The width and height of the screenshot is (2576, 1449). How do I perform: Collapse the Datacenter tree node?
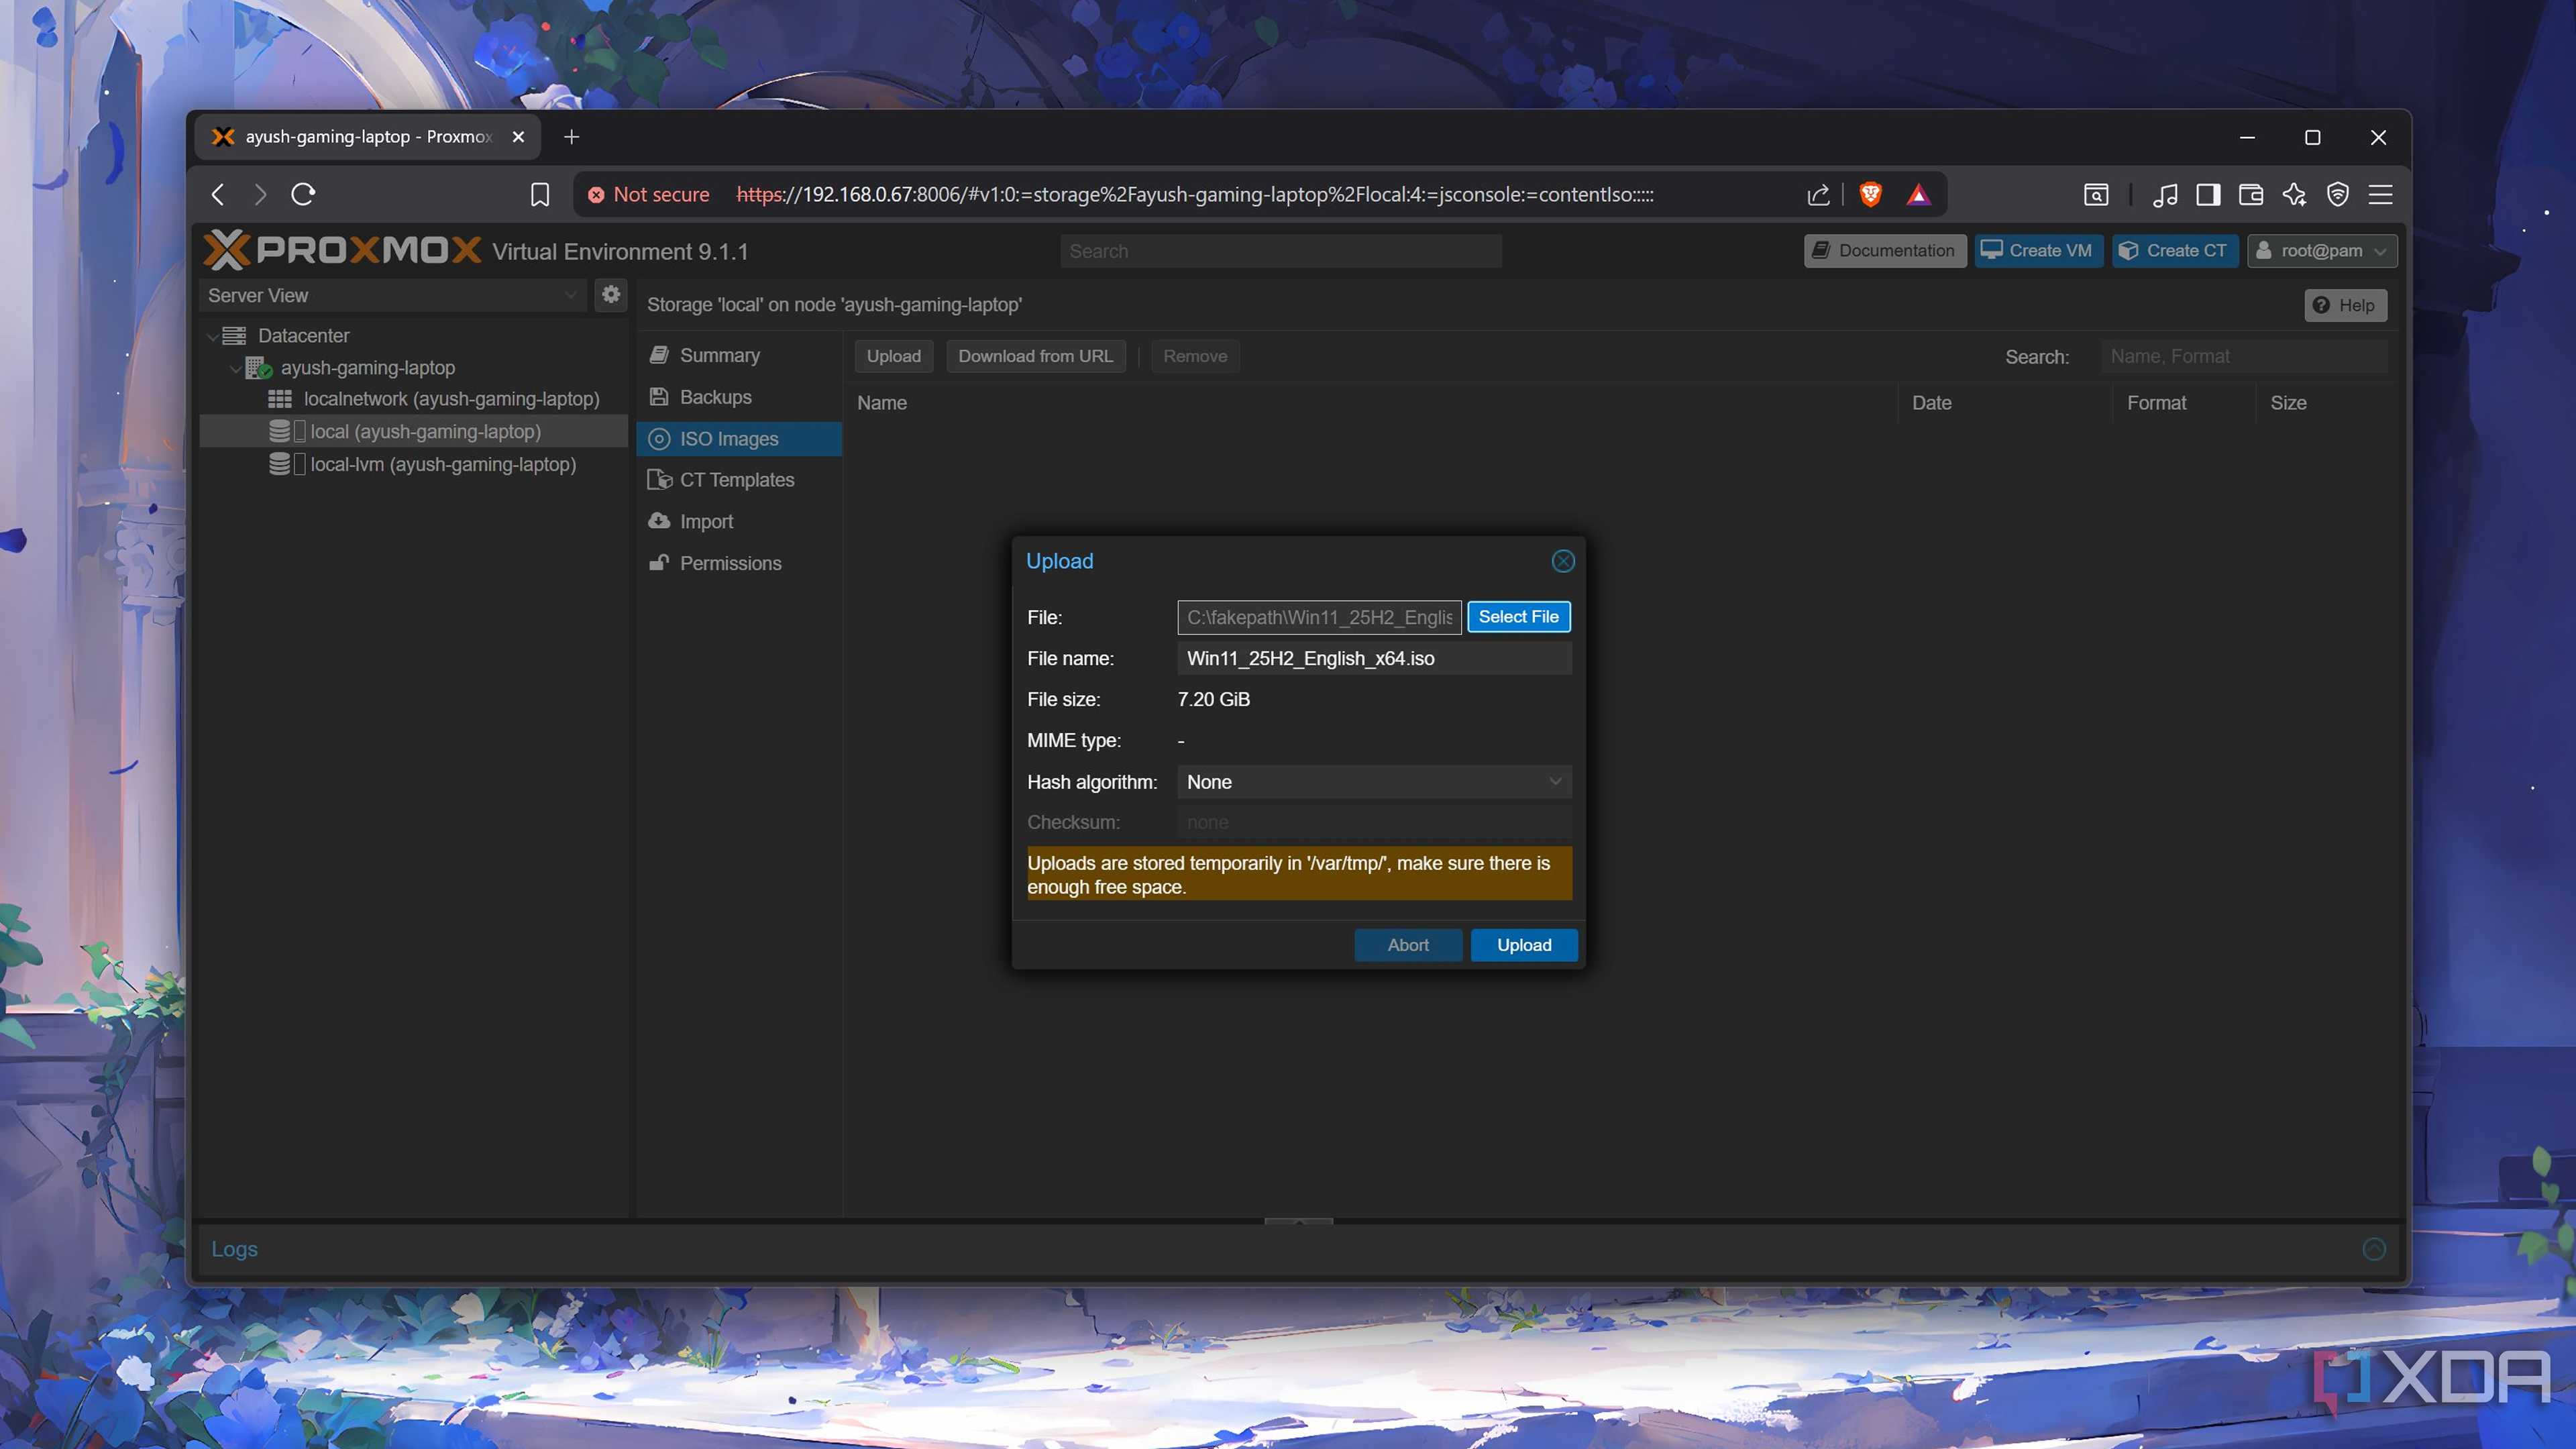click(212, 336)
